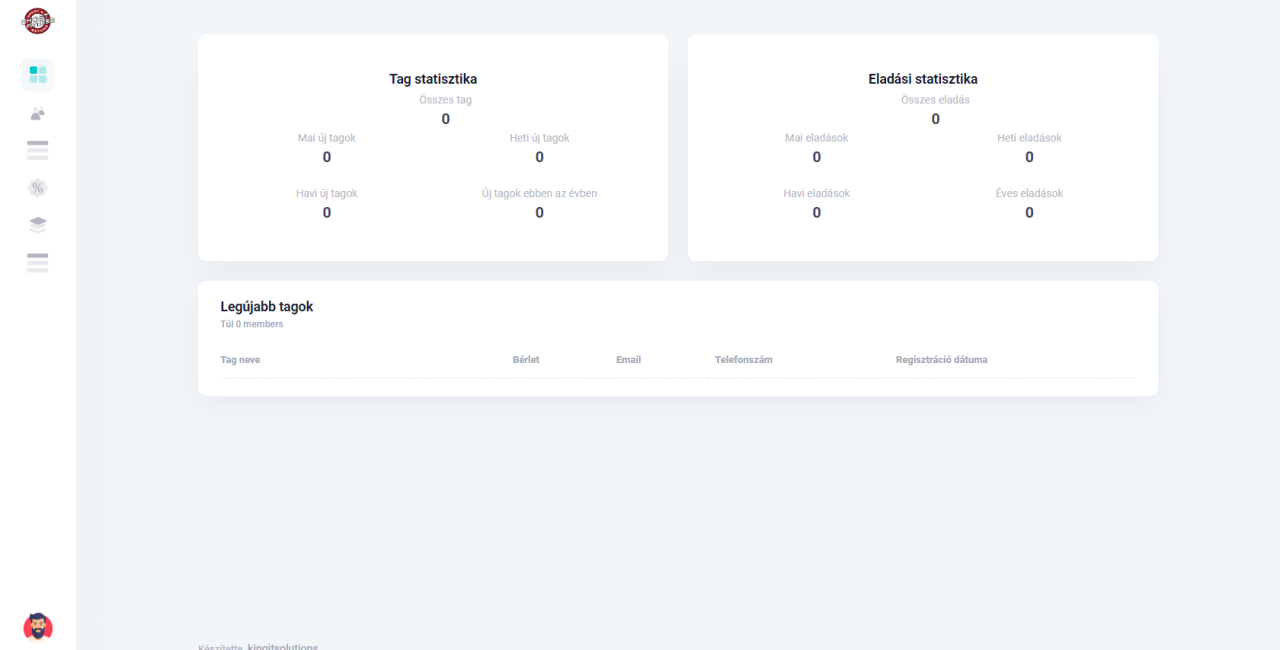Screen dimensions: 1280x650
Task: Open the bottom list icon in sidebar
Action: (x=37, y=262)
